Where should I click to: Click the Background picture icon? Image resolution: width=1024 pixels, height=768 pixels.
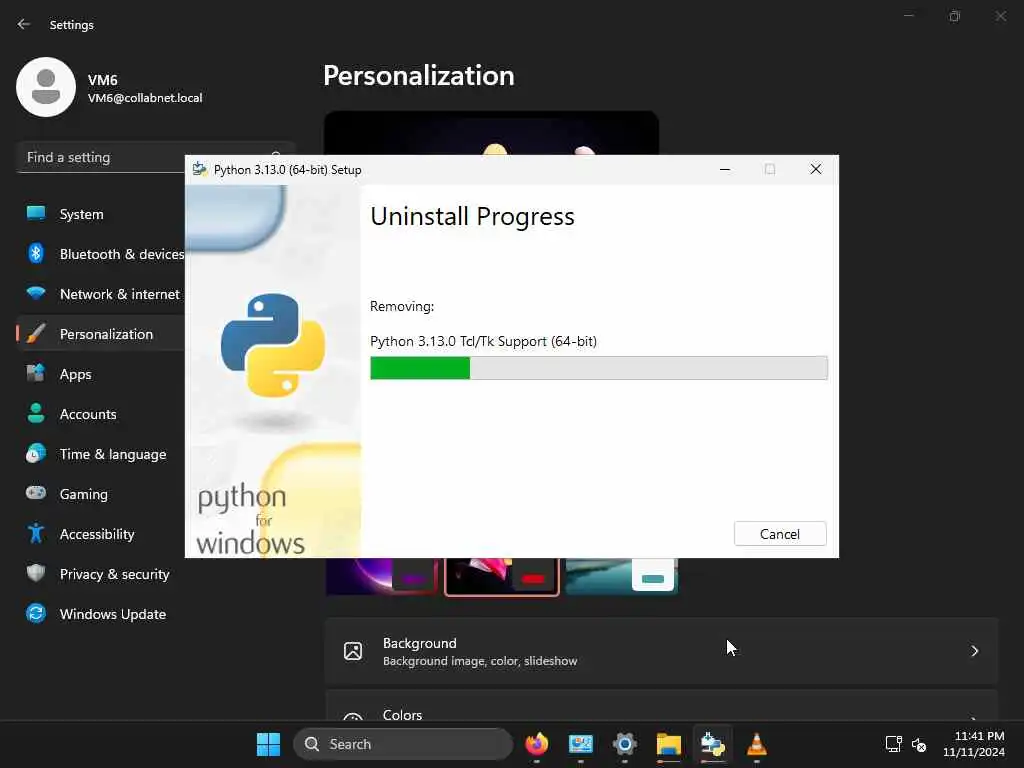353,651
